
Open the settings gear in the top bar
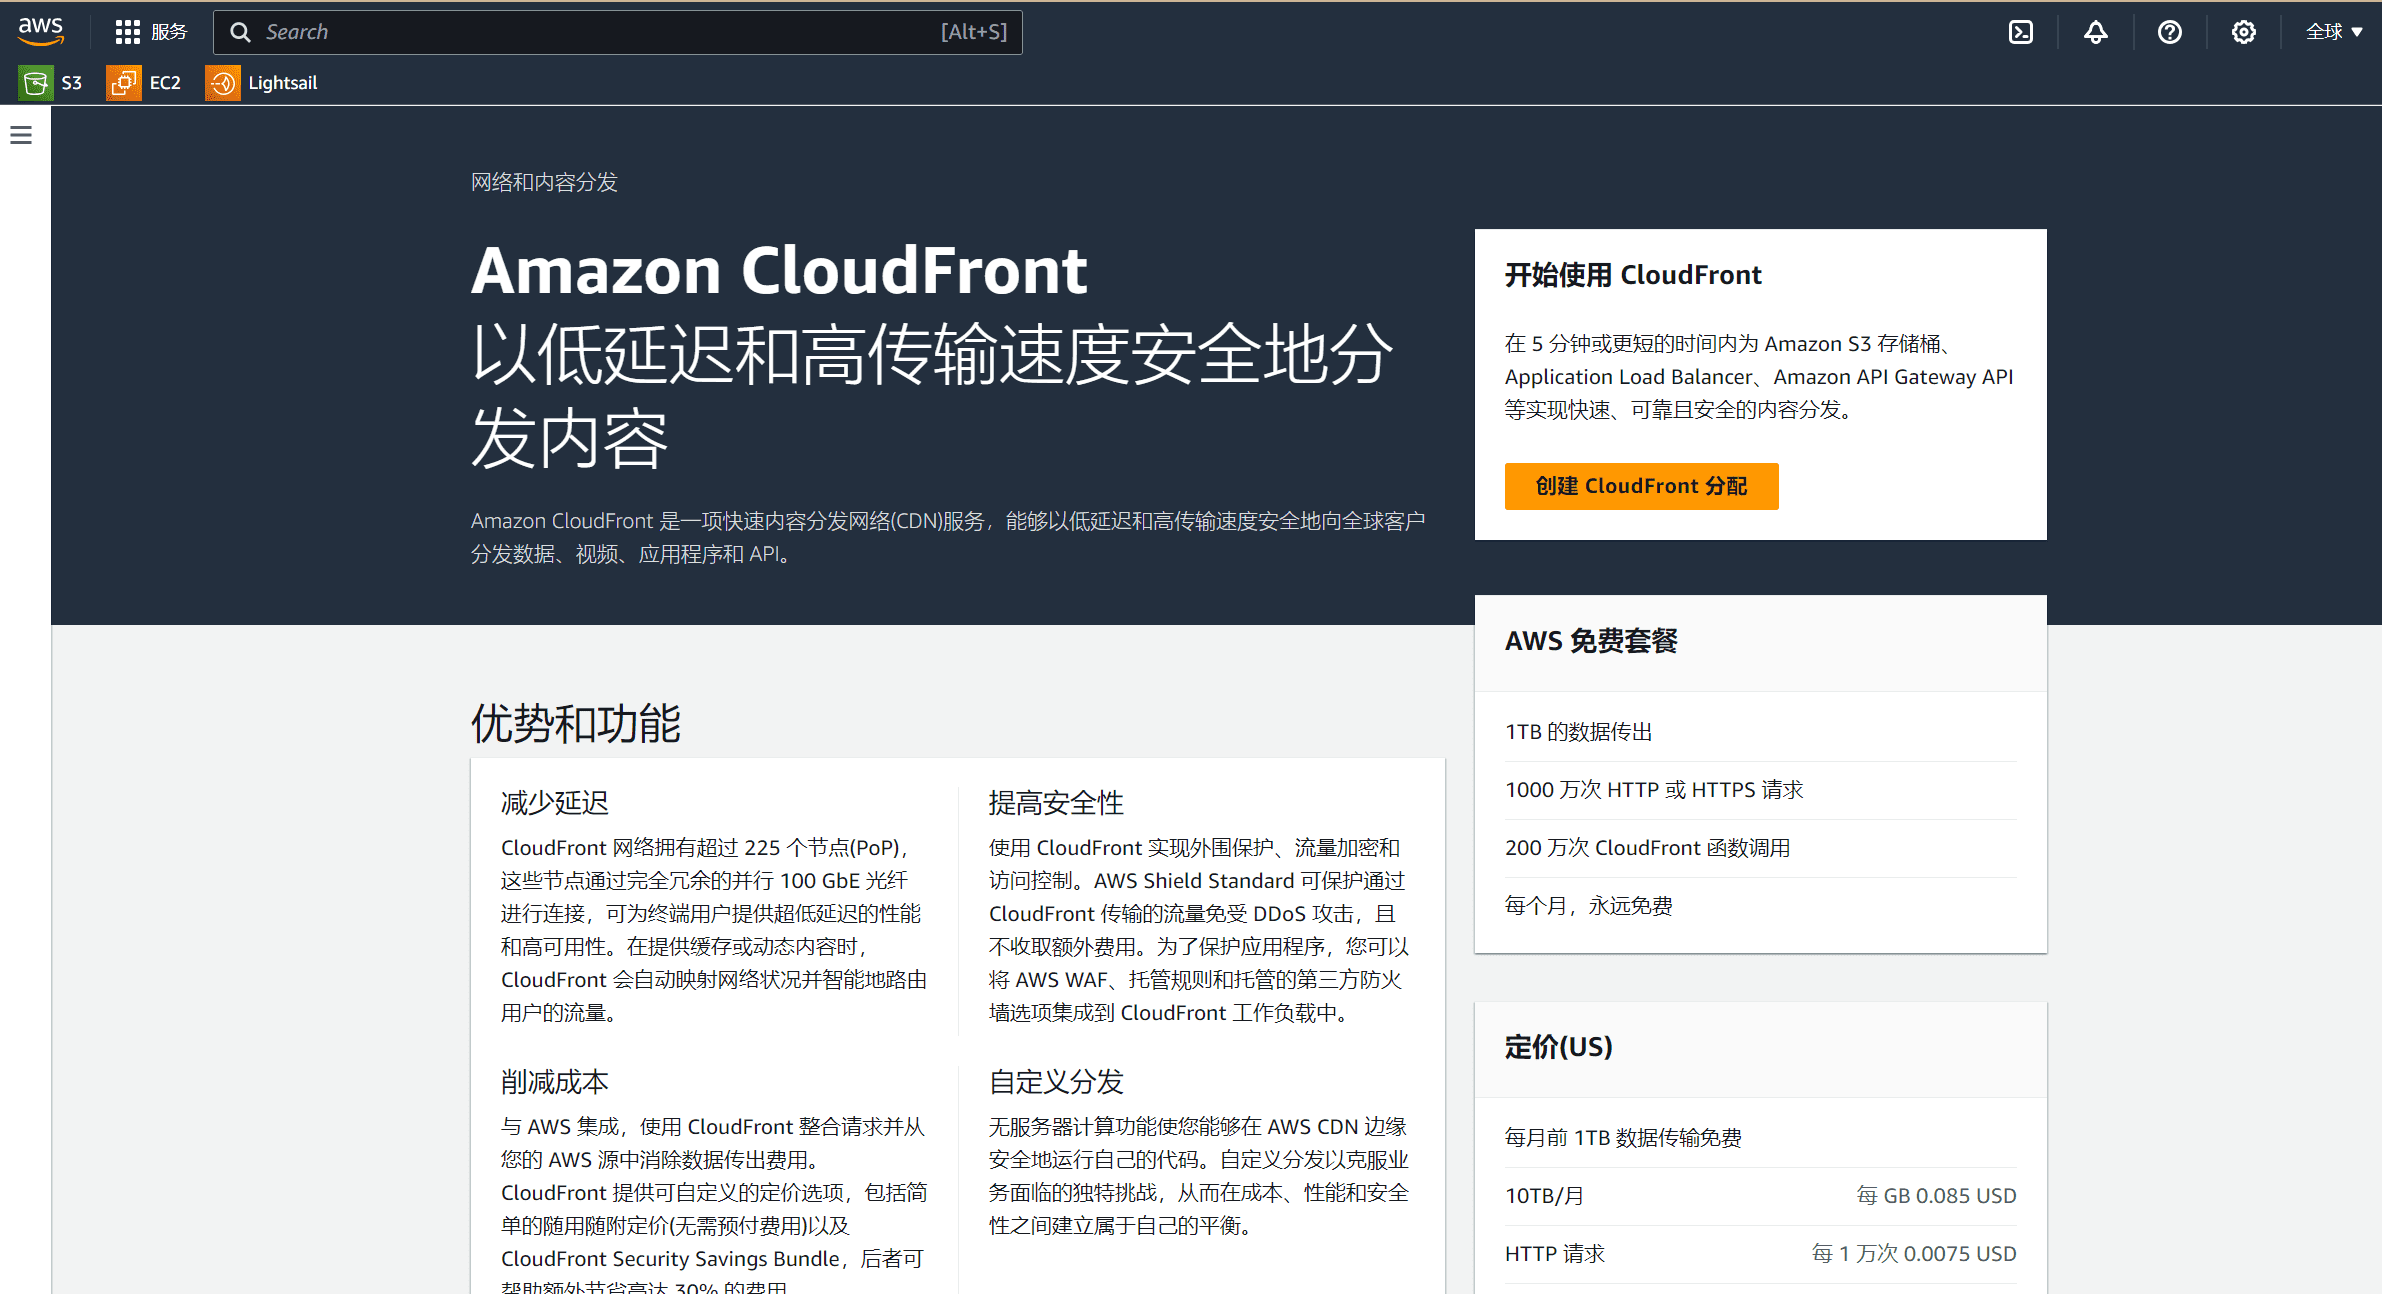pos(2243,31)
